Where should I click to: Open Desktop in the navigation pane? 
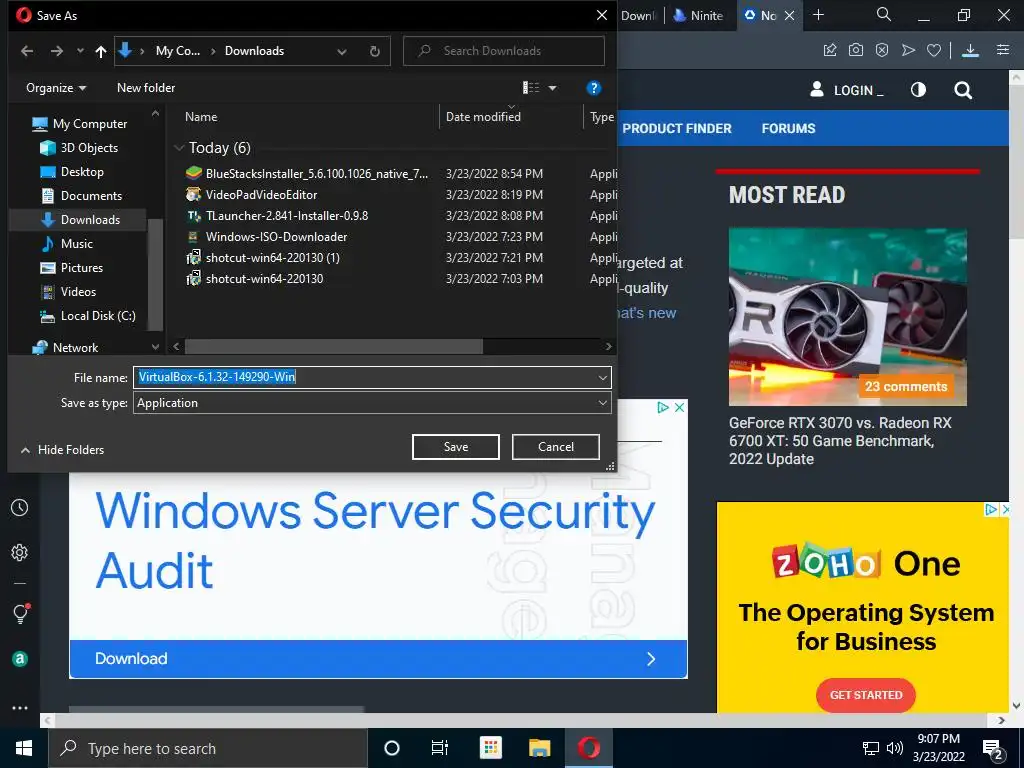[x=72, y=172]
